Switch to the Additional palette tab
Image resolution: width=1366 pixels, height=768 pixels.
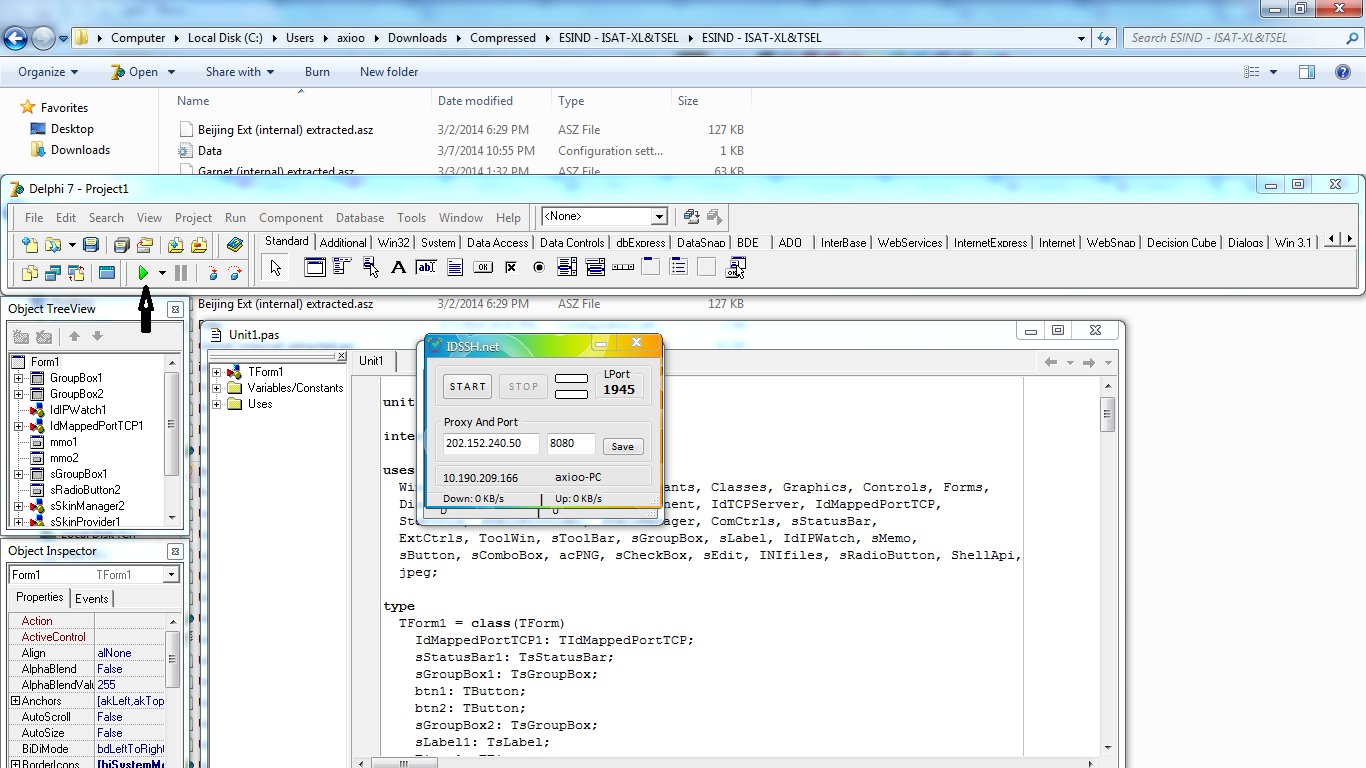click(x=343, y=242)
